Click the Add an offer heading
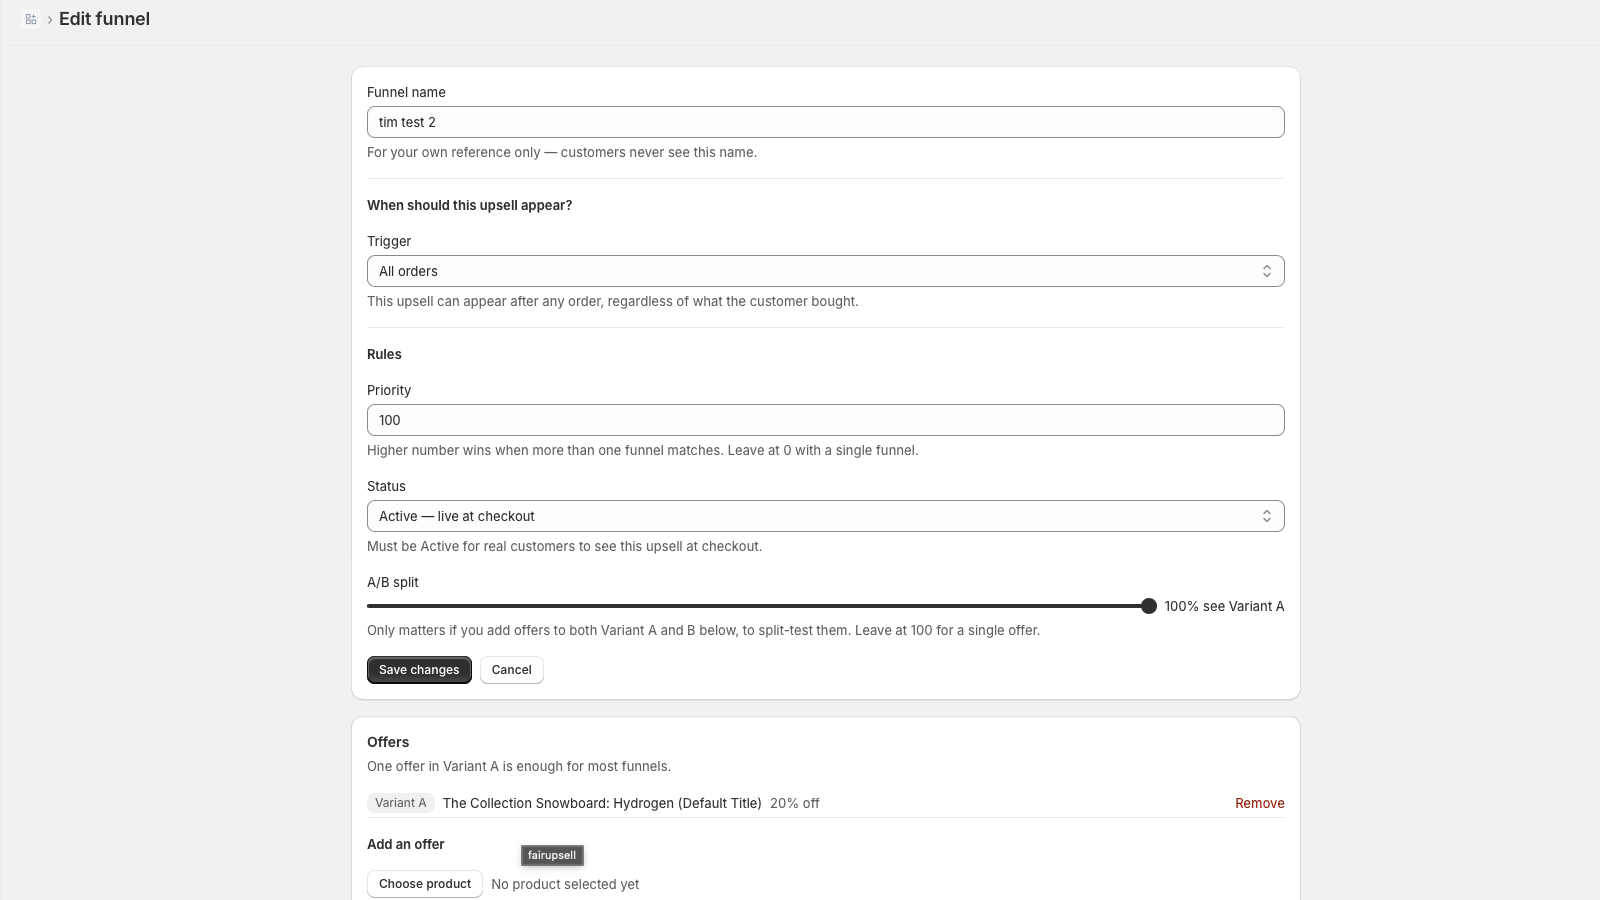The width and height of the screenshot is (1600, 900). [406, 844]
